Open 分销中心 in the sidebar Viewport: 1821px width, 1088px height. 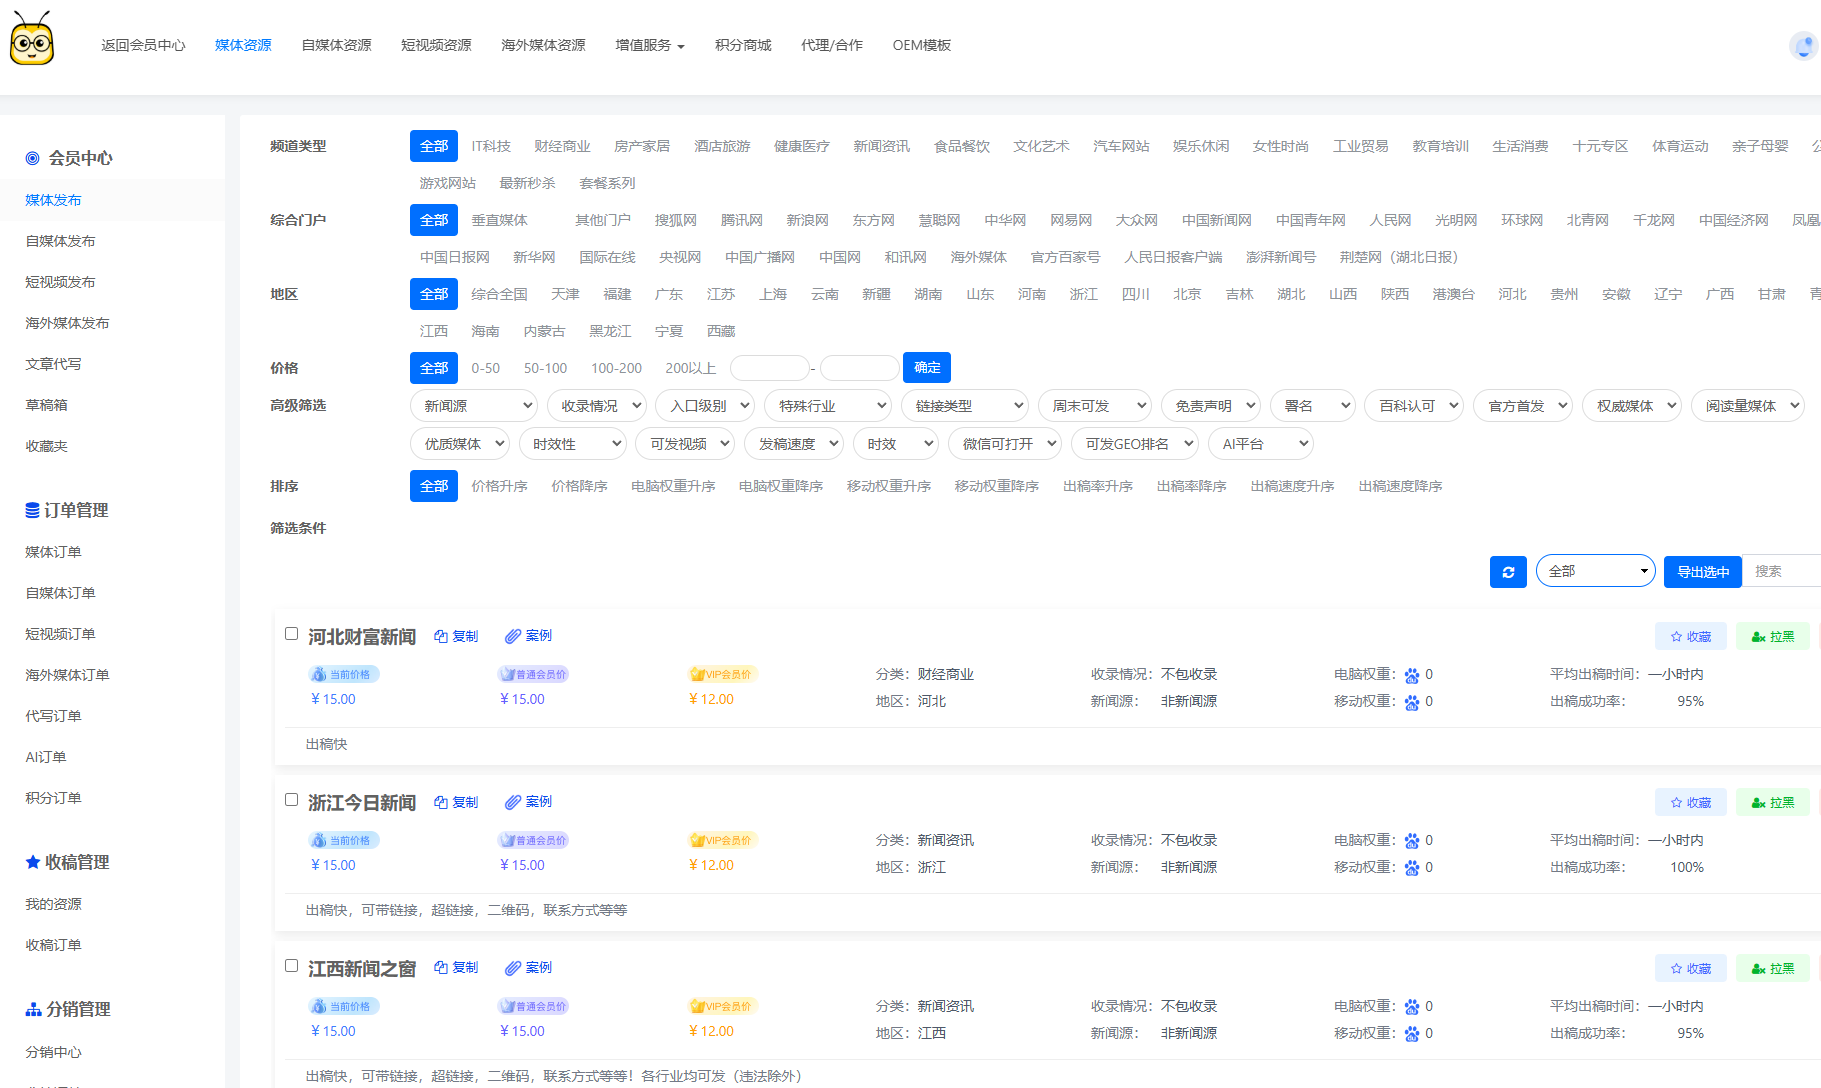tap(53, 1052)
